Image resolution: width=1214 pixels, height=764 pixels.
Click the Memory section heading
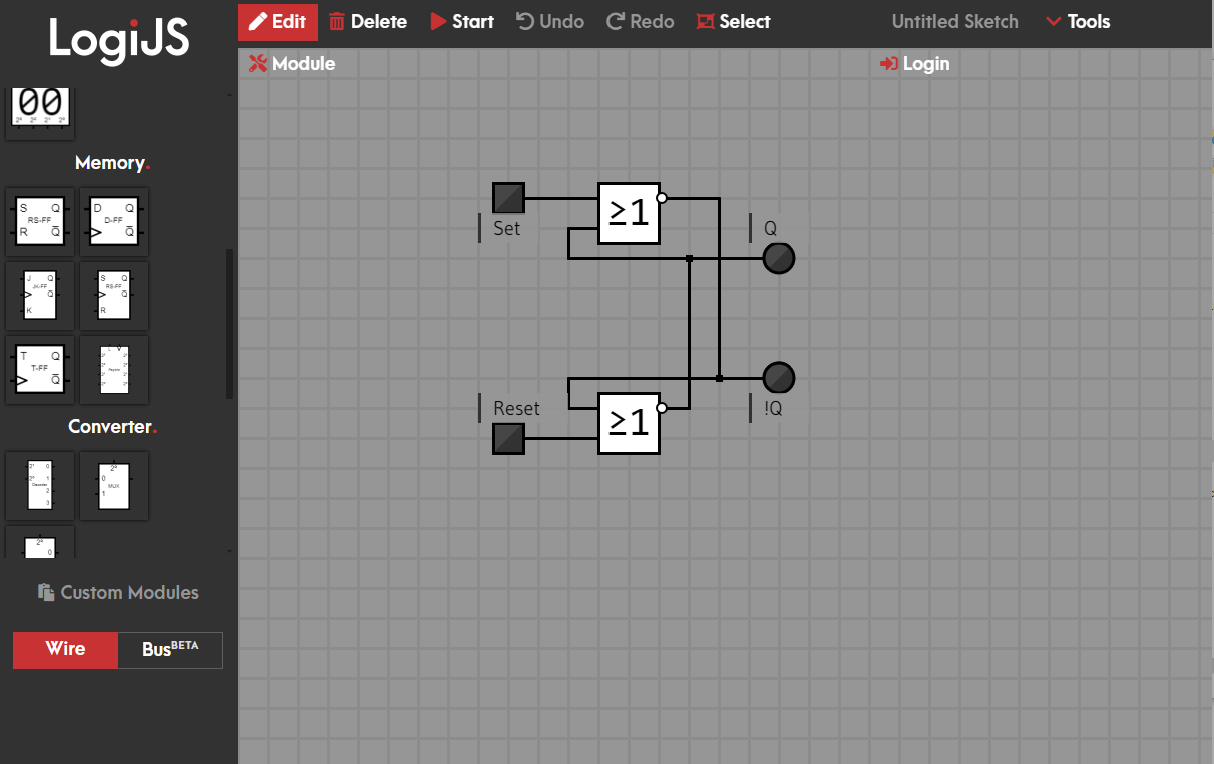[112, 163]
